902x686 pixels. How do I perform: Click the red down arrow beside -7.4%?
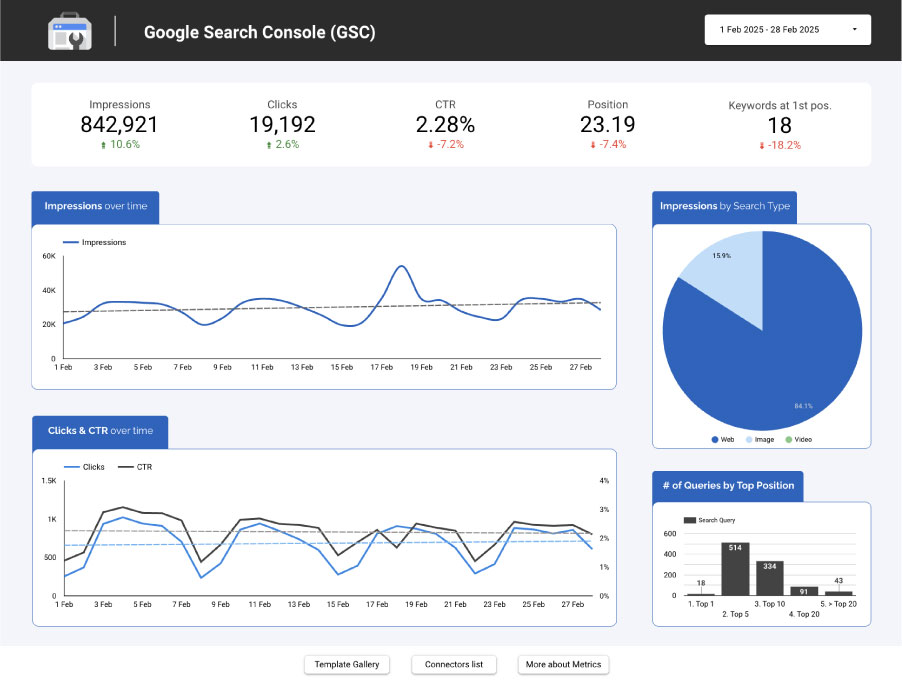[x=593, y=145]
